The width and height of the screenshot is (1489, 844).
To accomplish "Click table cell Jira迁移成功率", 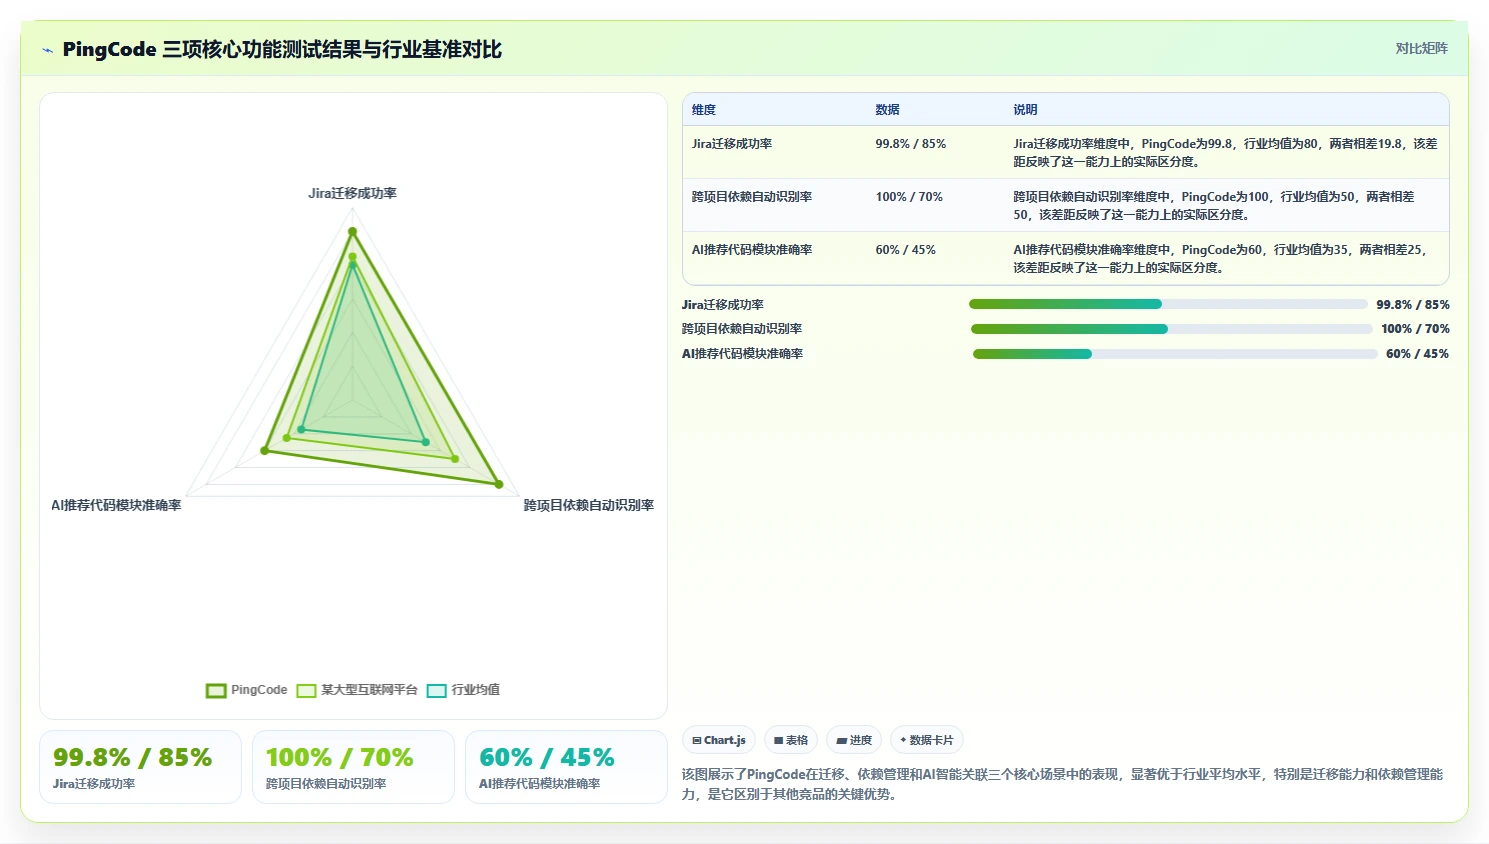I will (x=732, y=144).
